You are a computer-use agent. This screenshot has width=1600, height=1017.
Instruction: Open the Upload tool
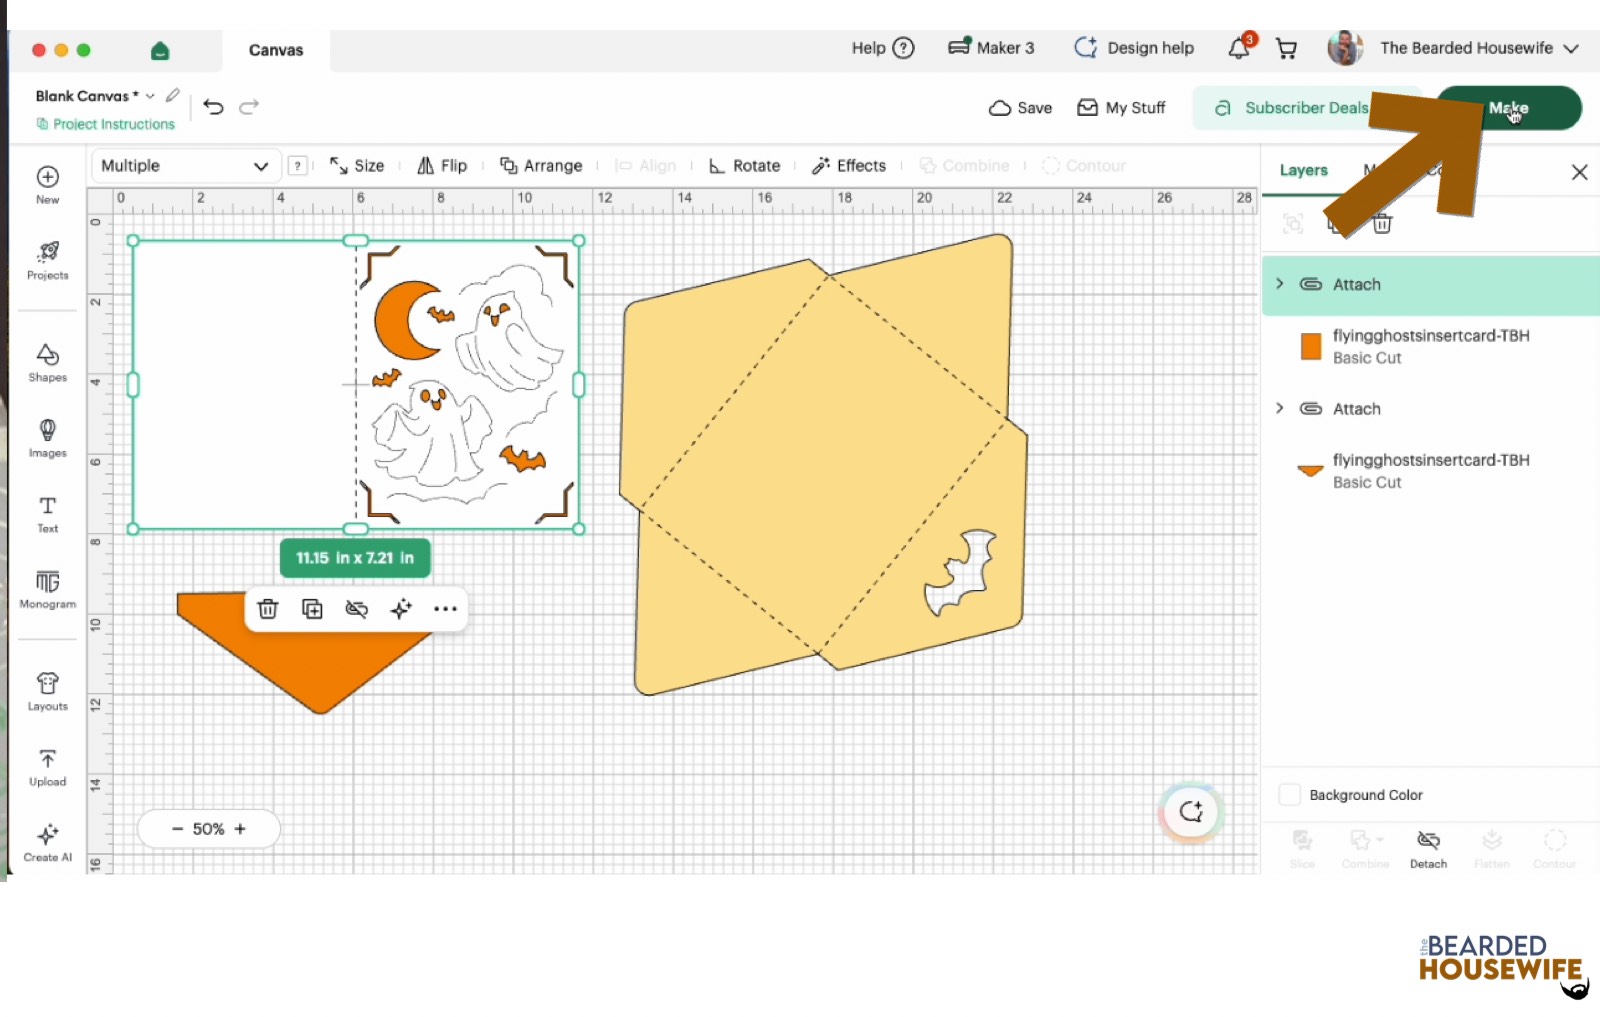(47, 767)
